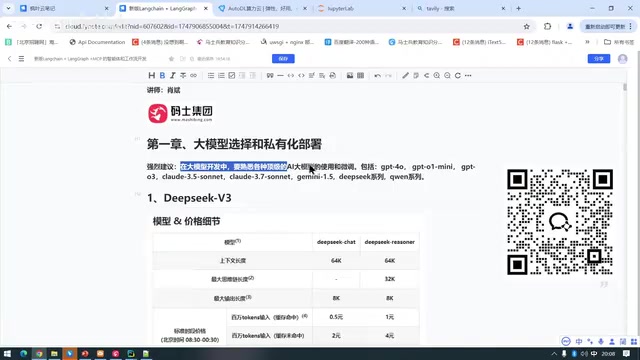Open the File Explorer taskbar icon

click(x=54, y=353)
